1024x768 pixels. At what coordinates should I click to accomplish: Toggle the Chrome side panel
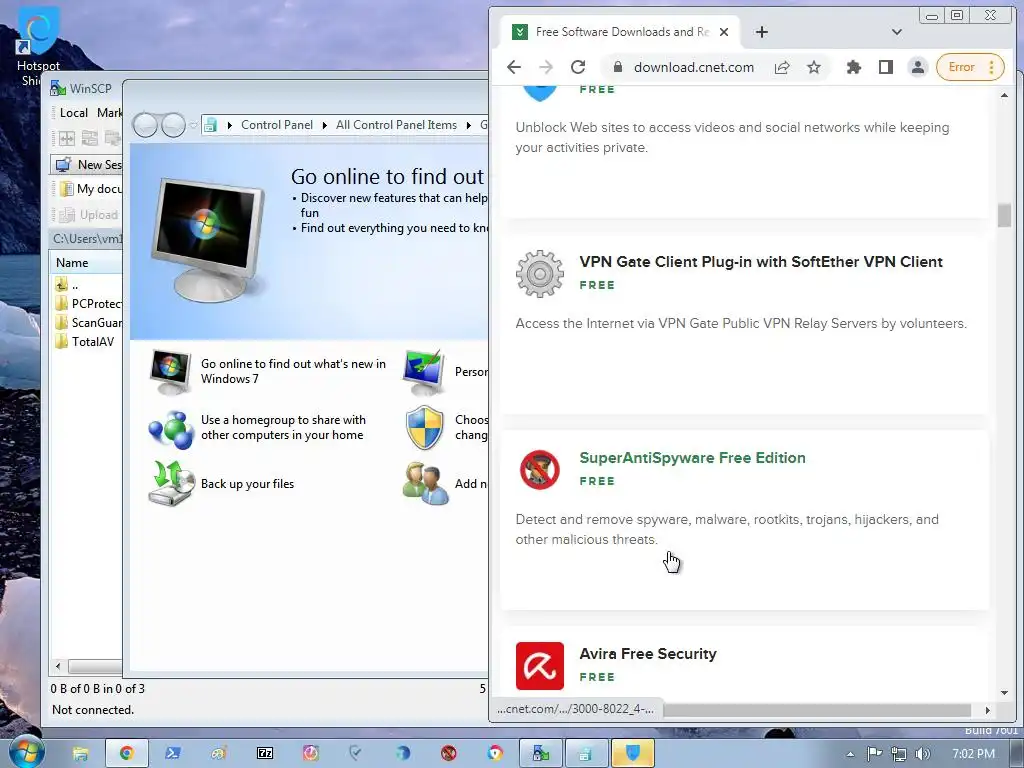[886, 67]
